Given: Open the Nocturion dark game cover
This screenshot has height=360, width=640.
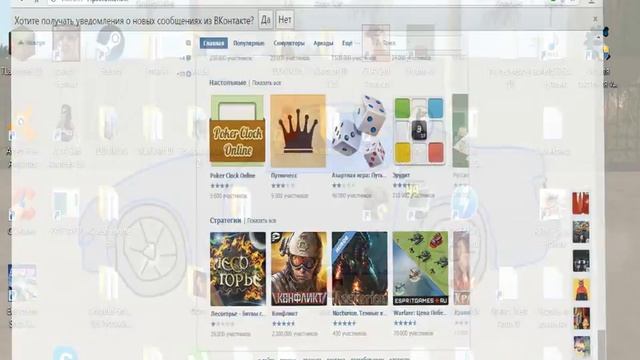Looking at the screenshot, I should tap(360, 269).
